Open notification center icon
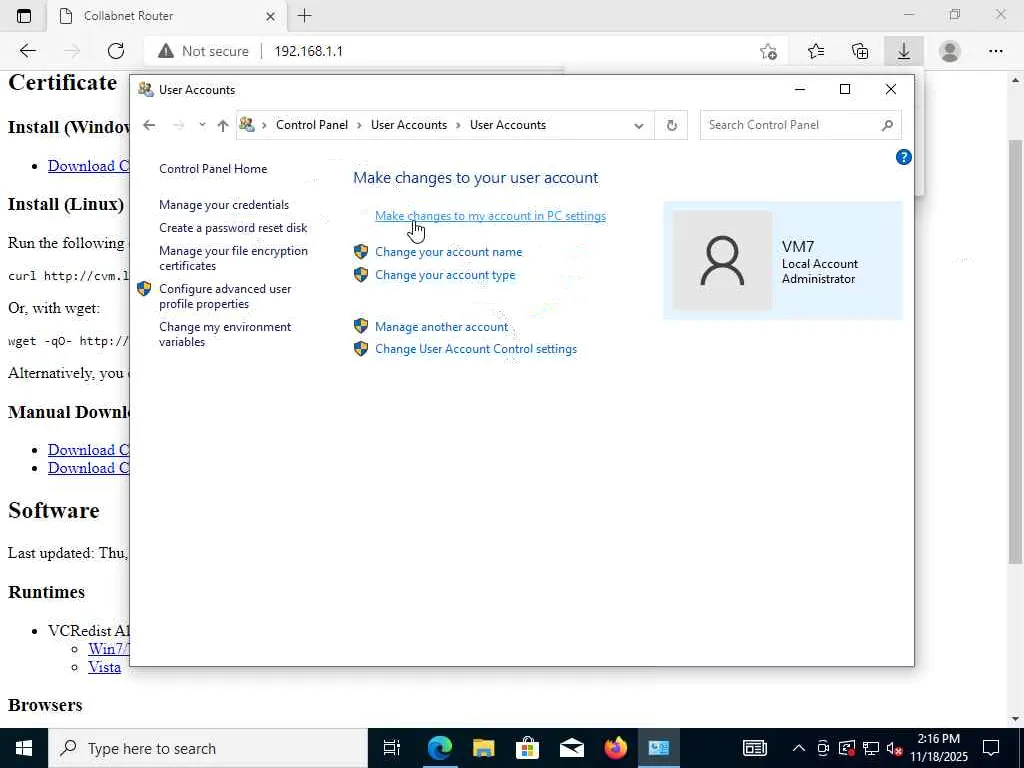The height and width of the screenshot is (768, 1024). (x=991, y=748)
